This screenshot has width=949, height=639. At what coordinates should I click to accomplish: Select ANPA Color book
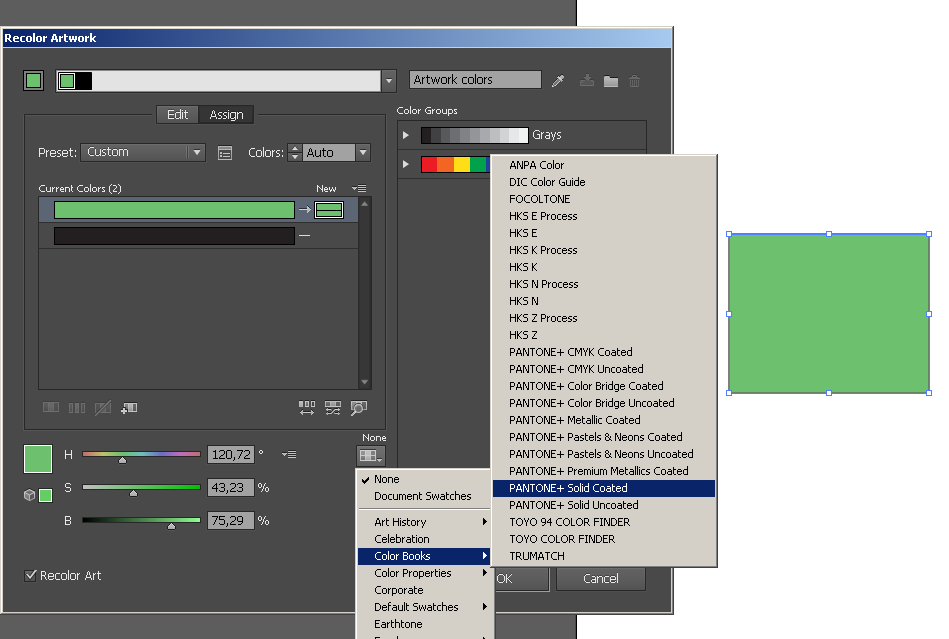click(604, 165)
